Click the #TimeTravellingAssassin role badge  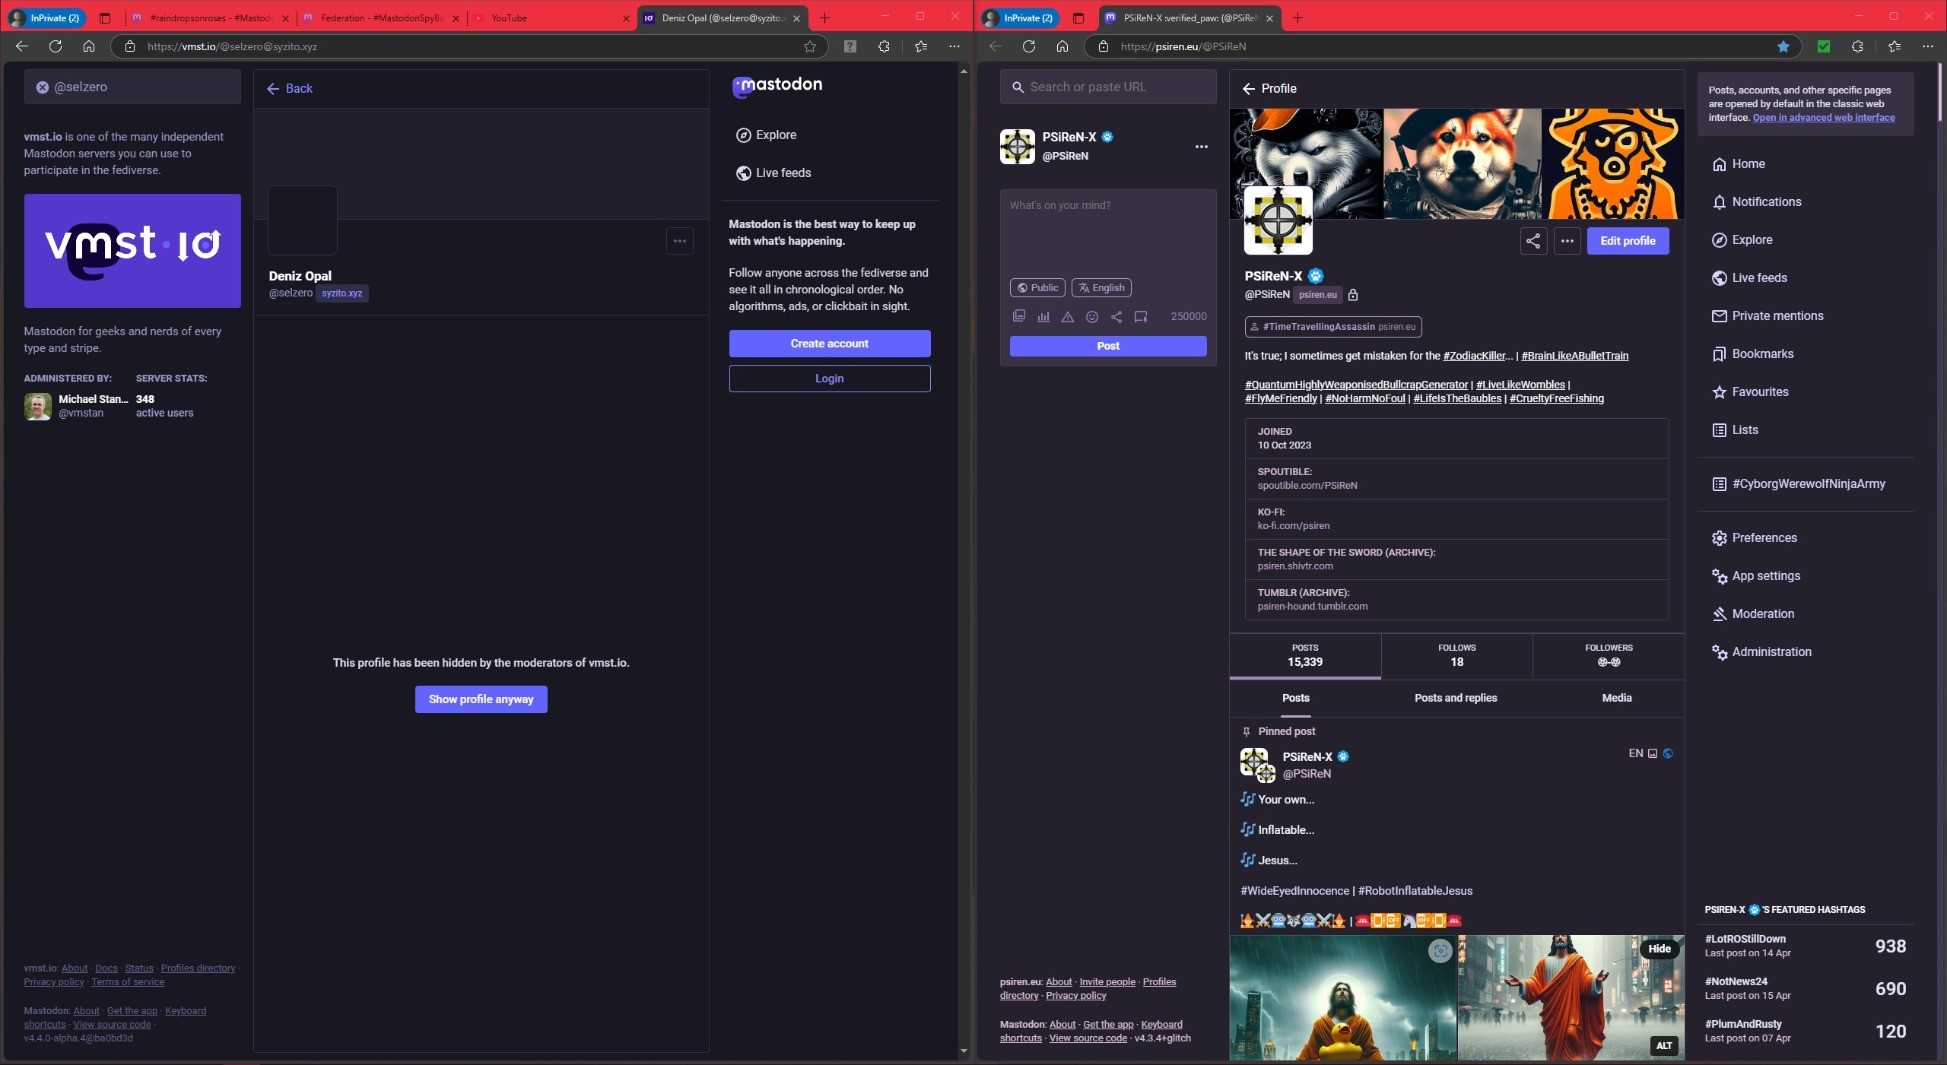1333,327
